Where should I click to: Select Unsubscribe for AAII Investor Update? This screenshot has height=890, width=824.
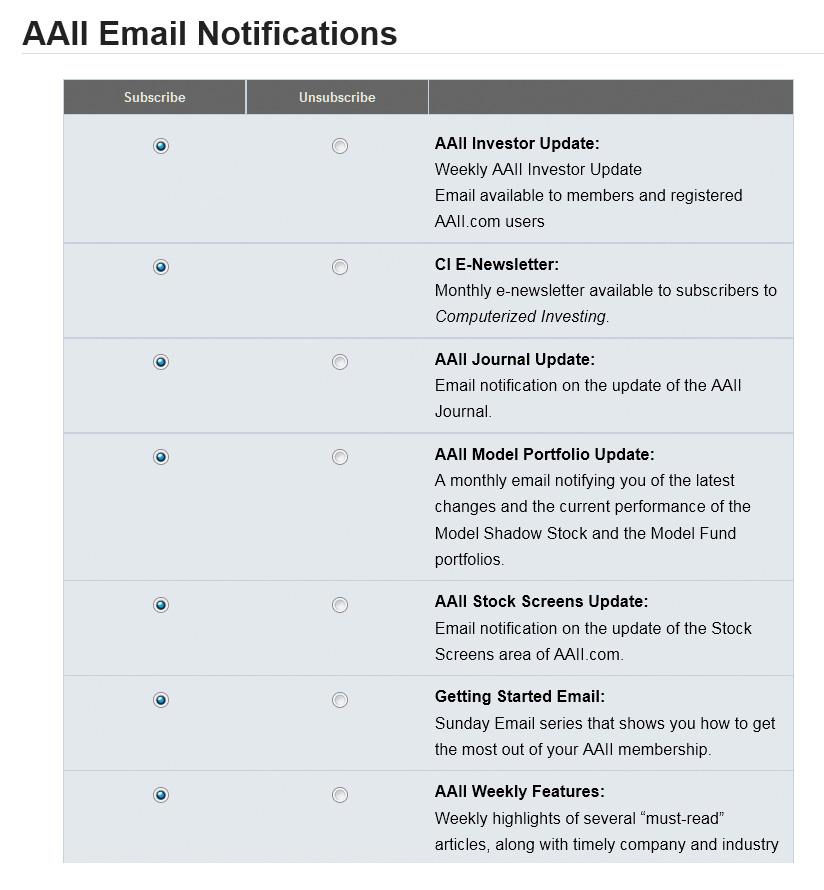(339, 146)
